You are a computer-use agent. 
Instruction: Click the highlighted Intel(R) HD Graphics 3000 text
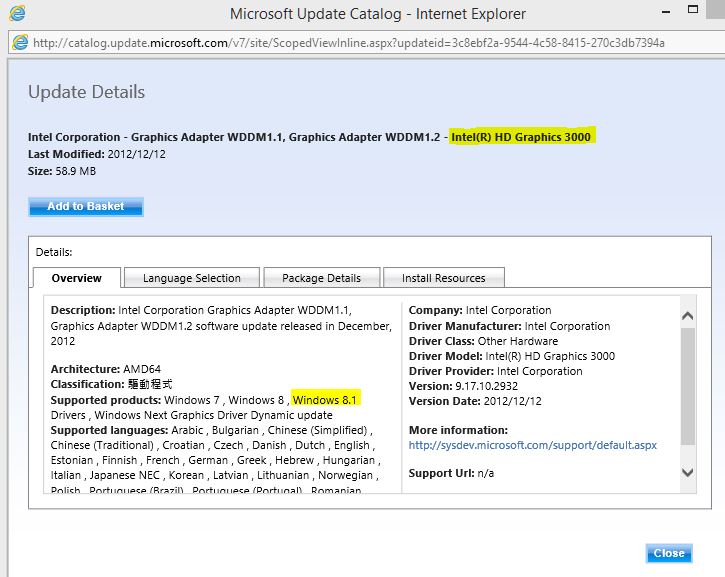point(521,137)
